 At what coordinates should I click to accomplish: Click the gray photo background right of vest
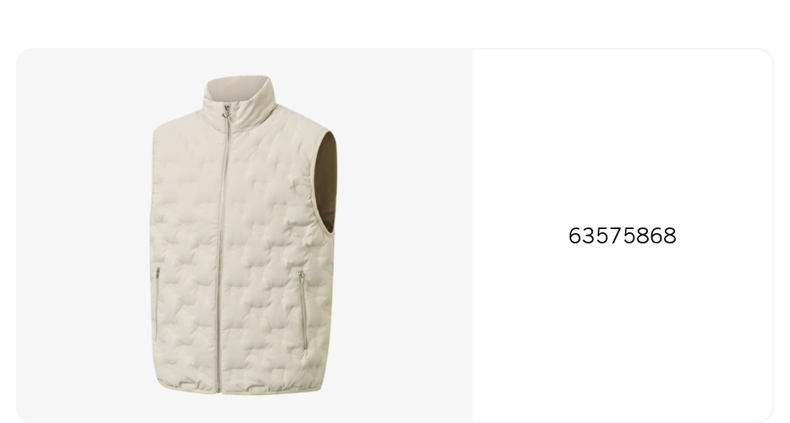(405, 235)
